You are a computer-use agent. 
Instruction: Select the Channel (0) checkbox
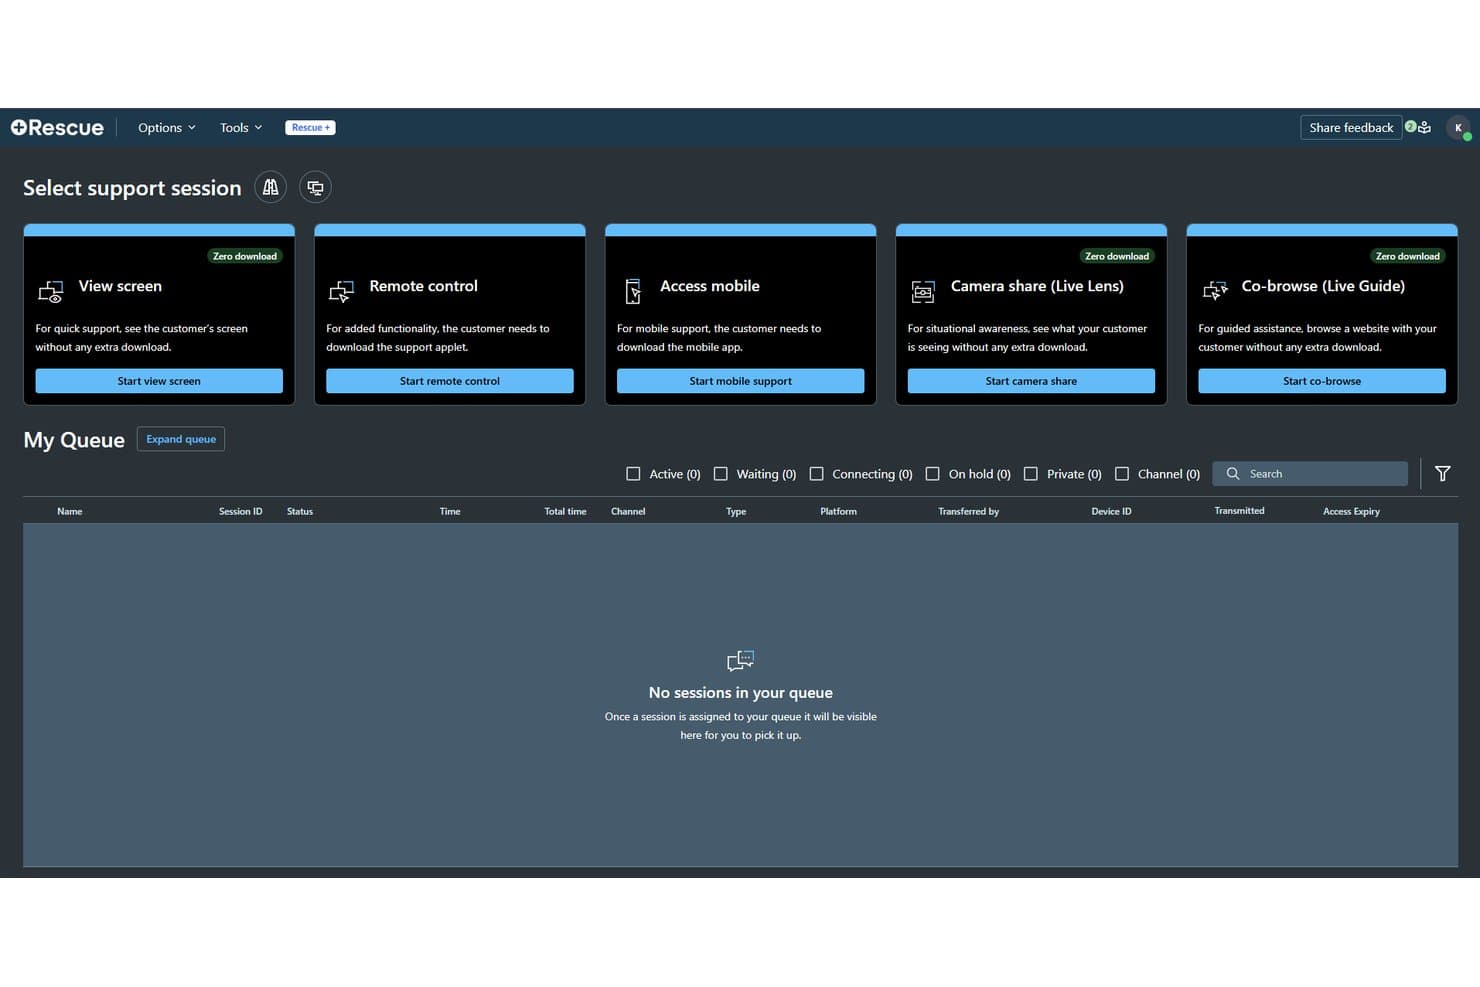[x=1121, y=474]
